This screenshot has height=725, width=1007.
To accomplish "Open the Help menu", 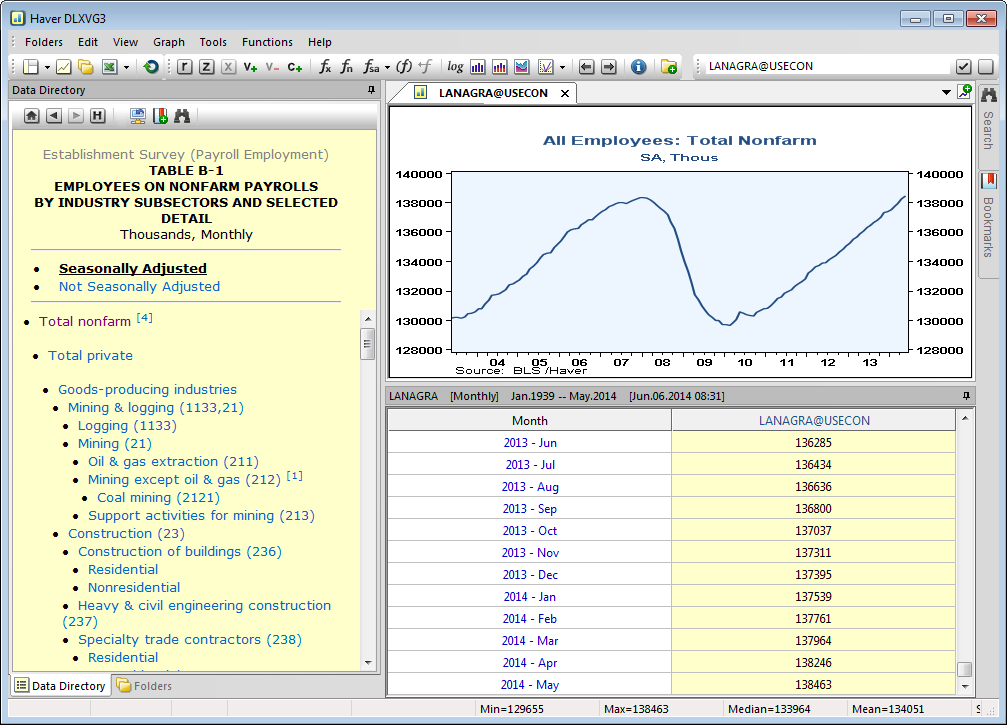I will (x=320, y=42).
